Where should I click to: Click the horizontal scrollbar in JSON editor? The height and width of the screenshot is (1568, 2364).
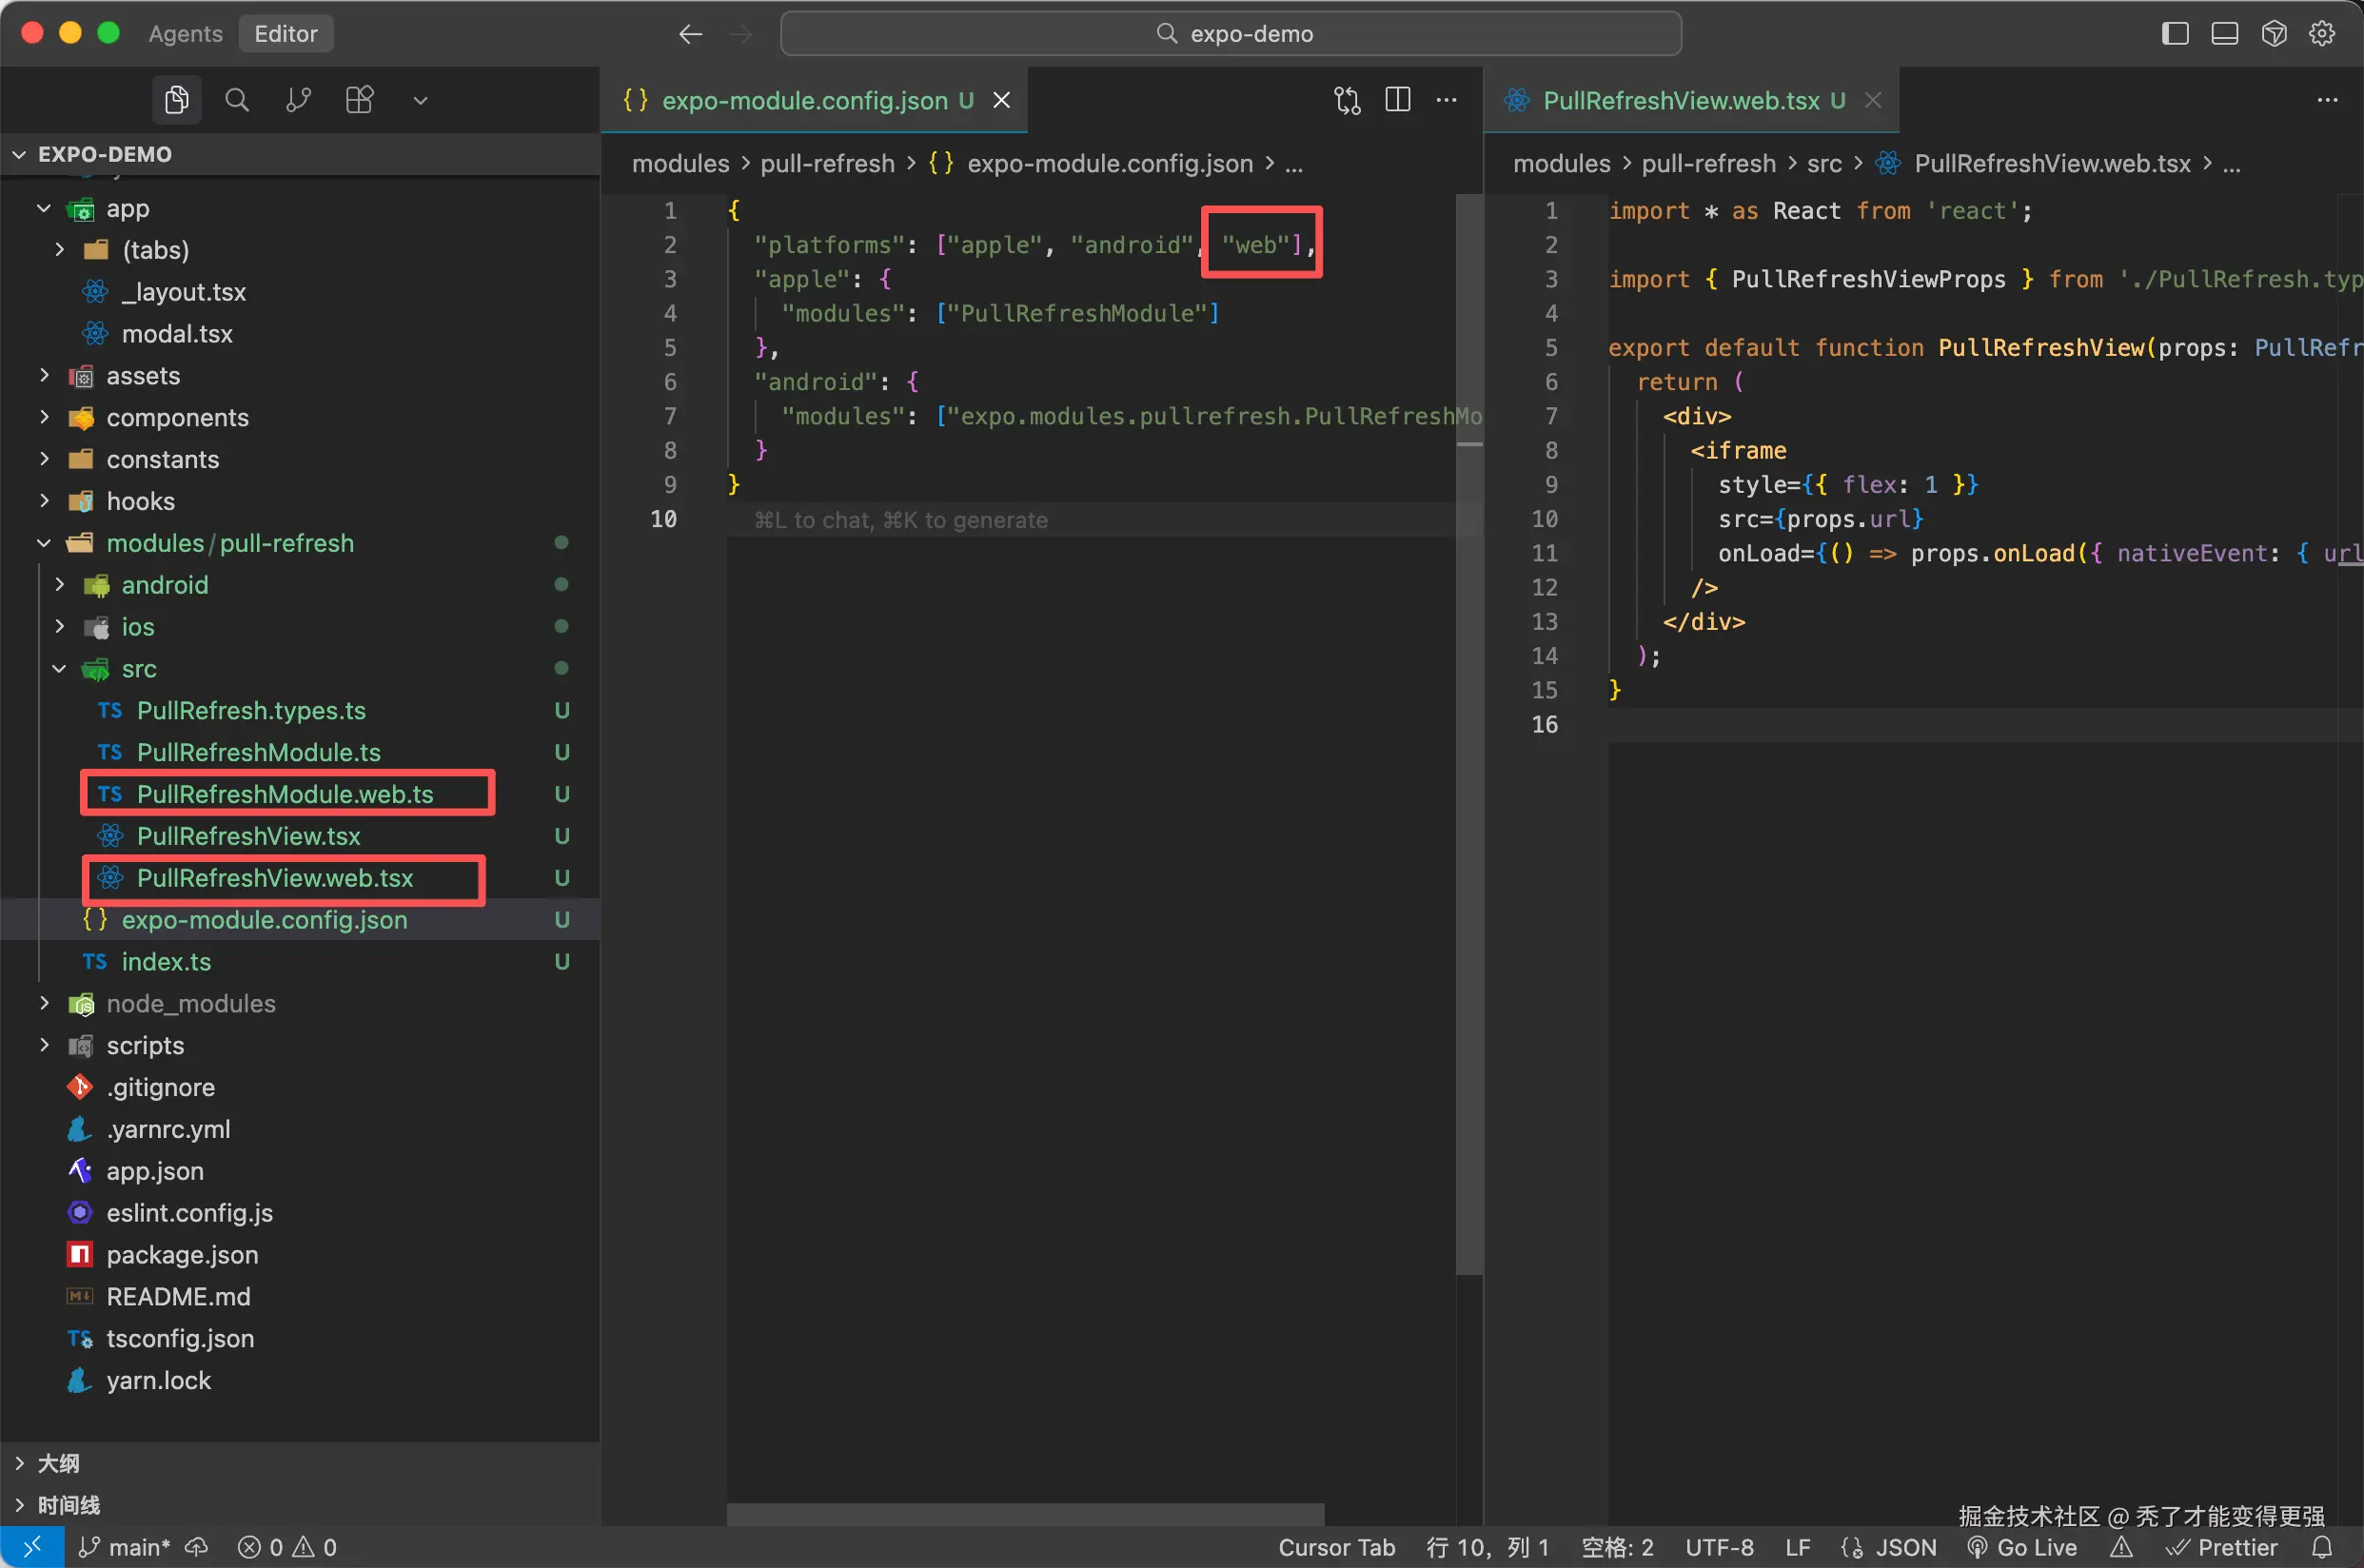tap(1025, 1514)
